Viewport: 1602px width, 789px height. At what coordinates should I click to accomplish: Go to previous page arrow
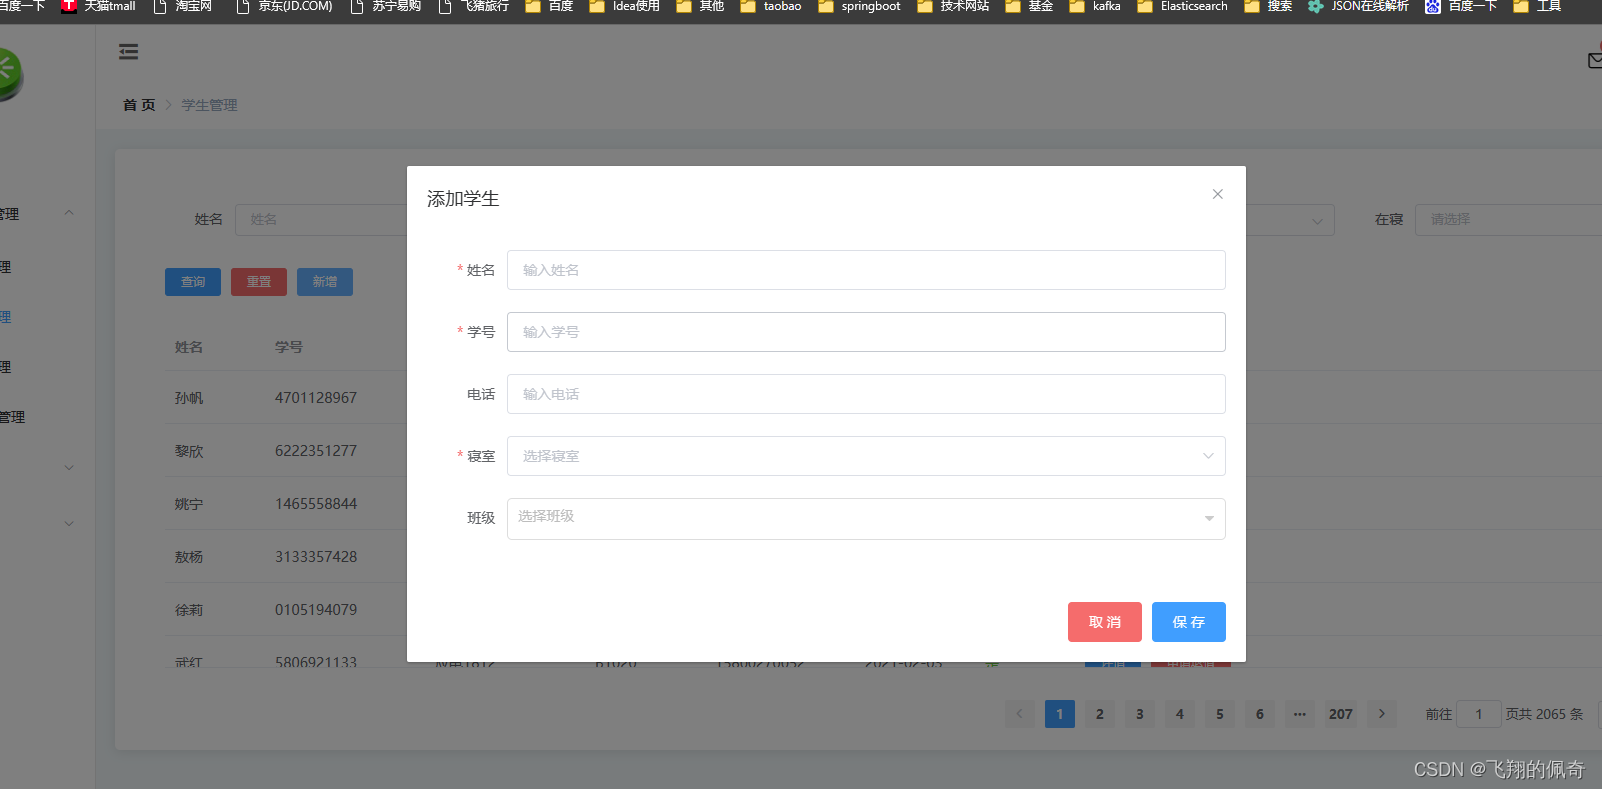1019,714
